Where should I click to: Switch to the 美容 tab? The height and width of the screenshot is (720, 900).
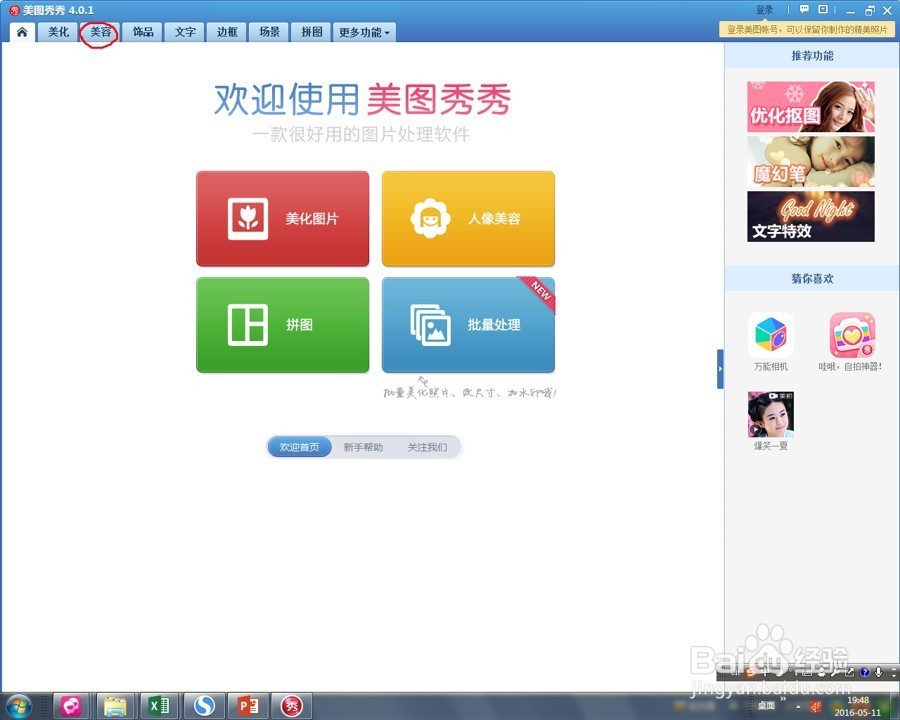coord(100,32)
